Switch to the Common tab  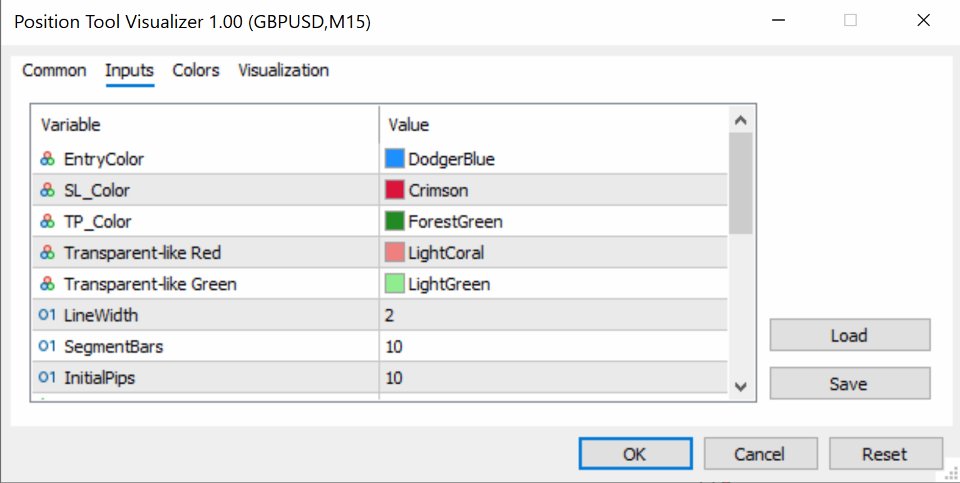[x=54, y=70]
